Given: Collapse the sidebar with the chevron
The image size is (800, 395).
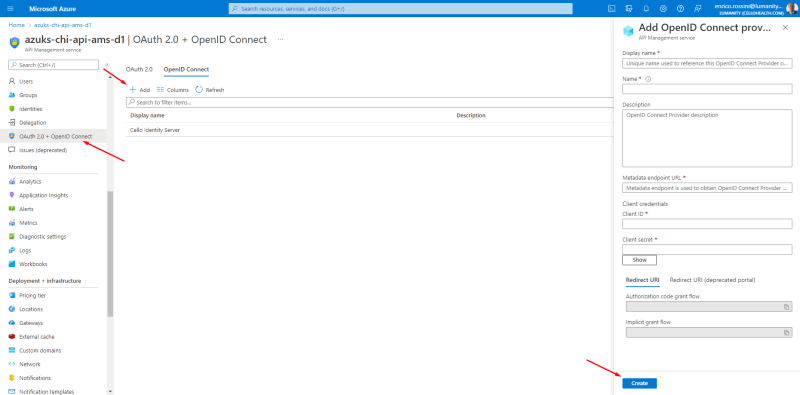Looking at the screenshot, I should point(107,65).
